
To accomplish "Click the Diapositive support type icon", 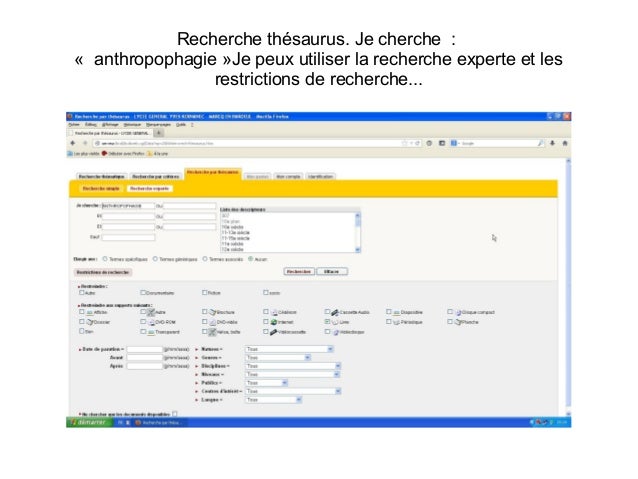I will tap(397, 313).
